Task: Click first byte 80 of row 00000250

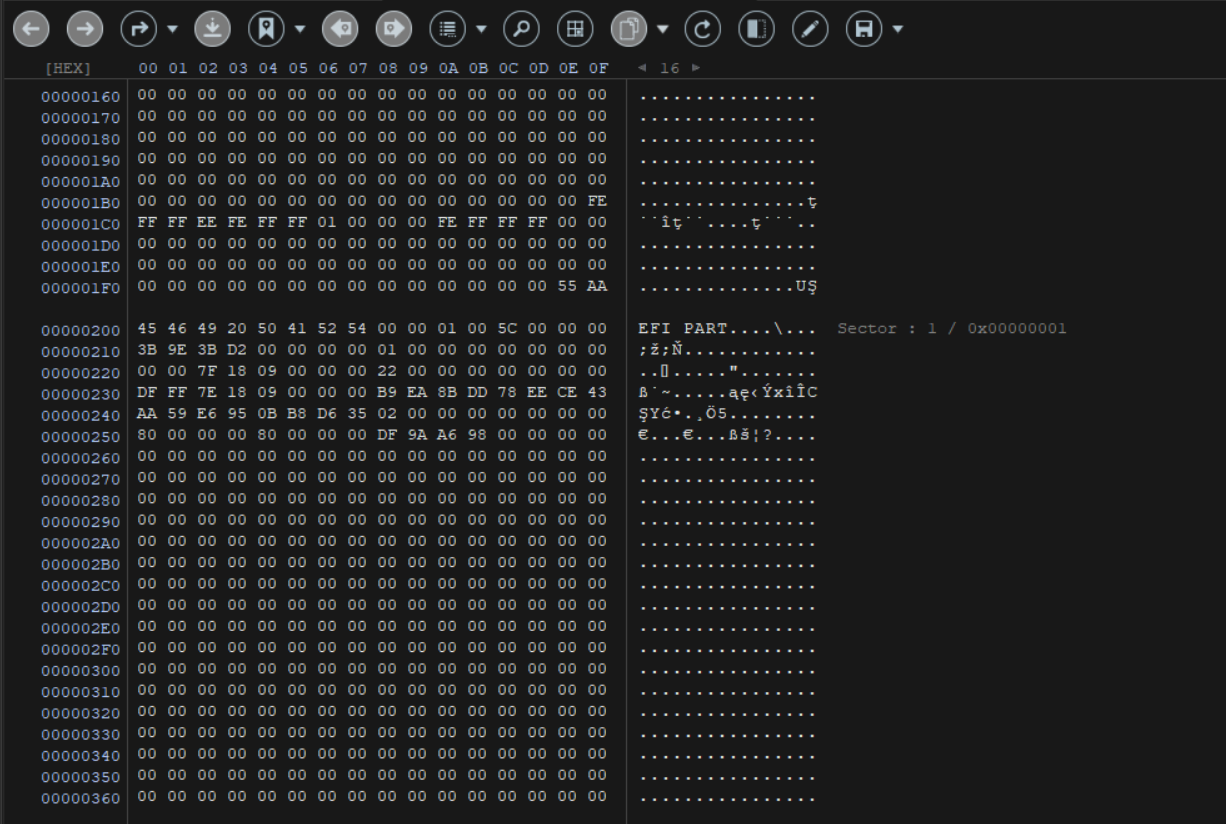Action: click(147, 436)
